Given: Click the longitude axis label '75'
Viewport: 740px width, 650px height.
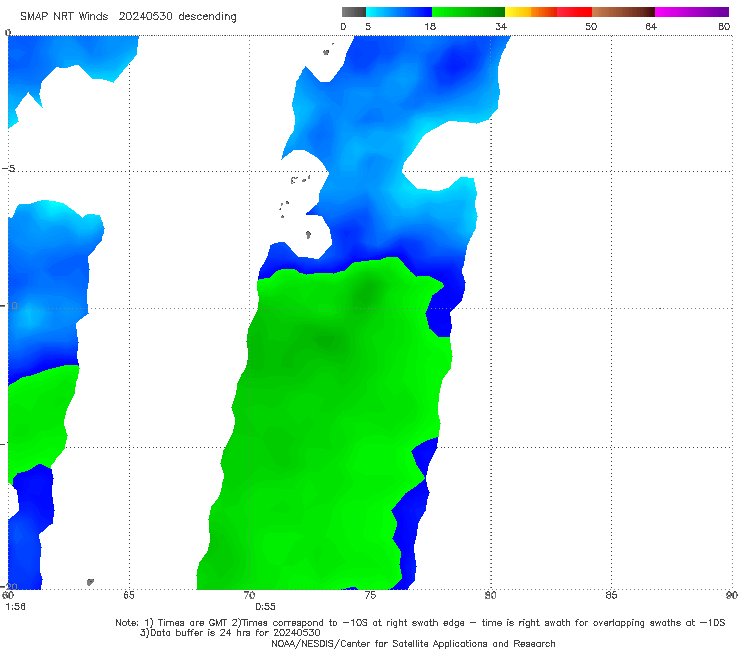Looking at the screenshot, I should 370,595.
